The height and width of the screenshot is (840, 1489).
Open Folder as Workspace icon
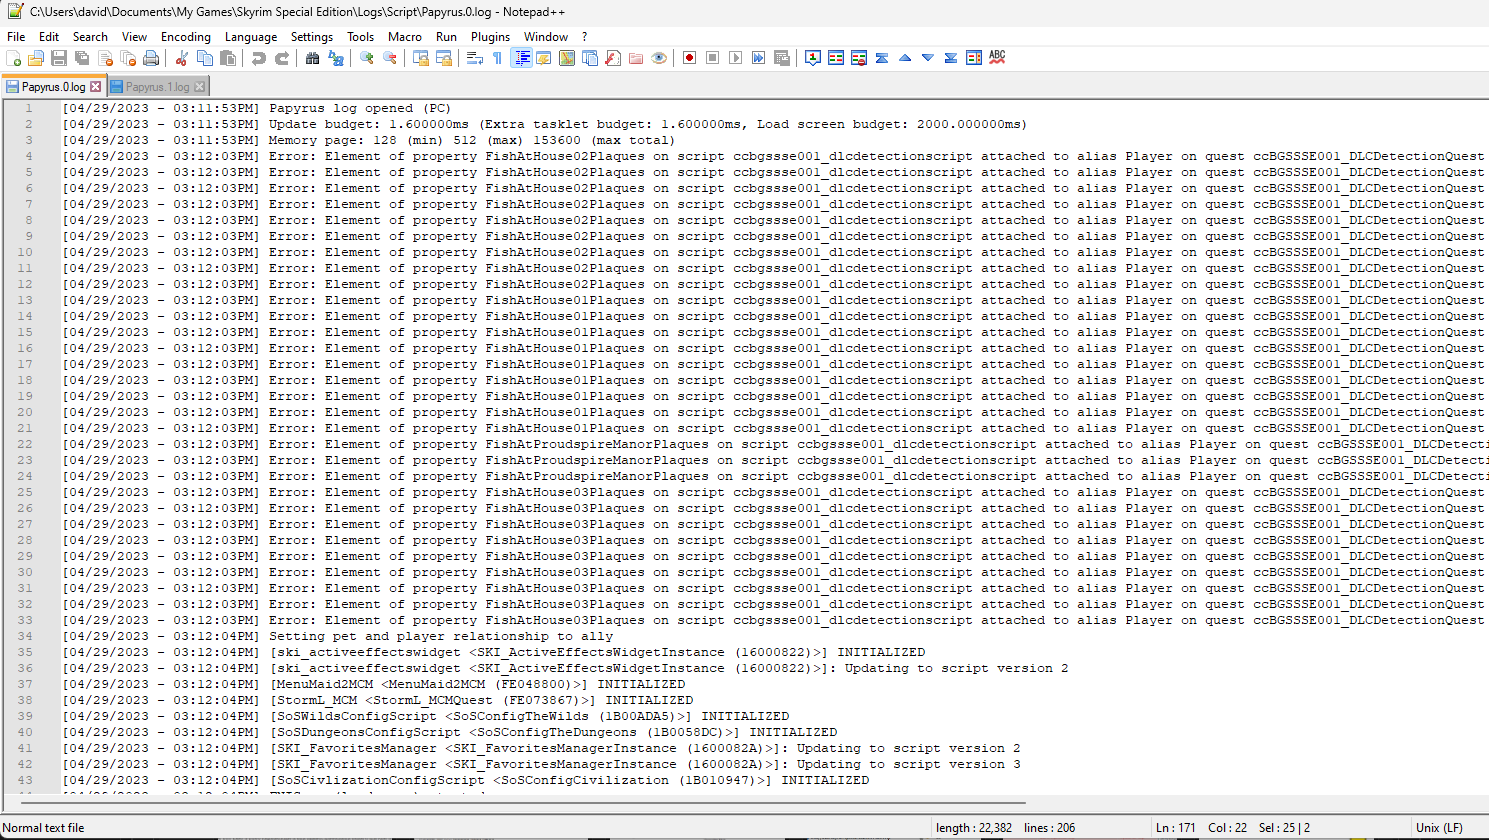pyautogui.click(x=636, y=58)
